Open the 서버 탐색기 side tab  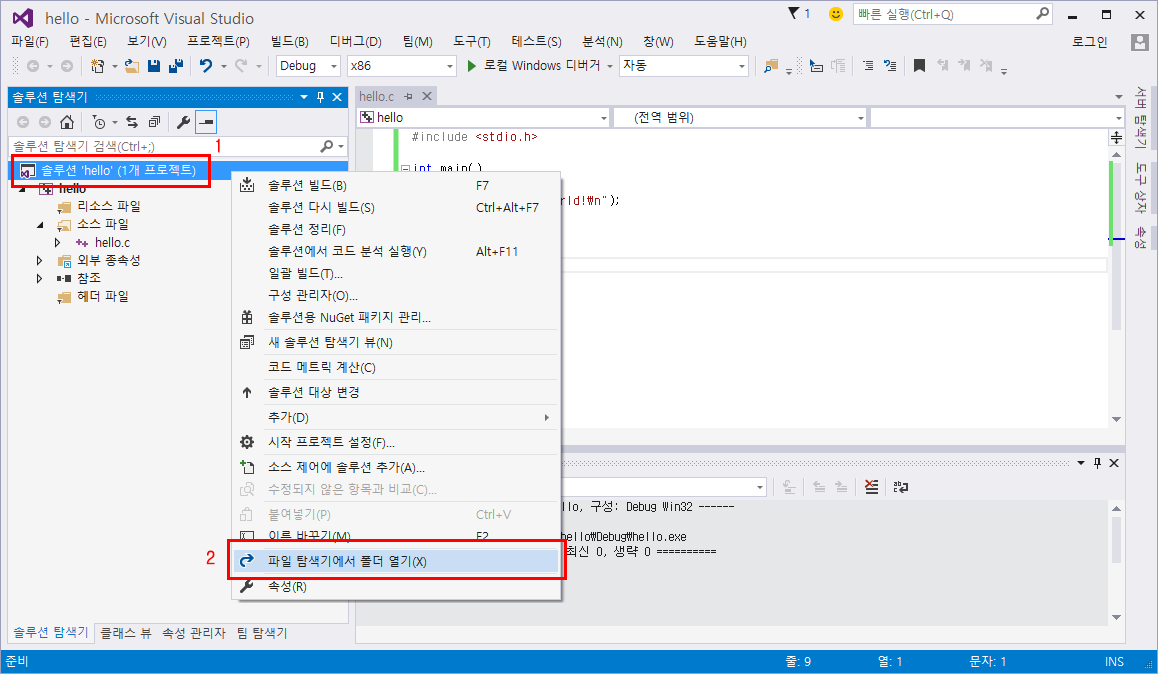[x=1141, y=117]
